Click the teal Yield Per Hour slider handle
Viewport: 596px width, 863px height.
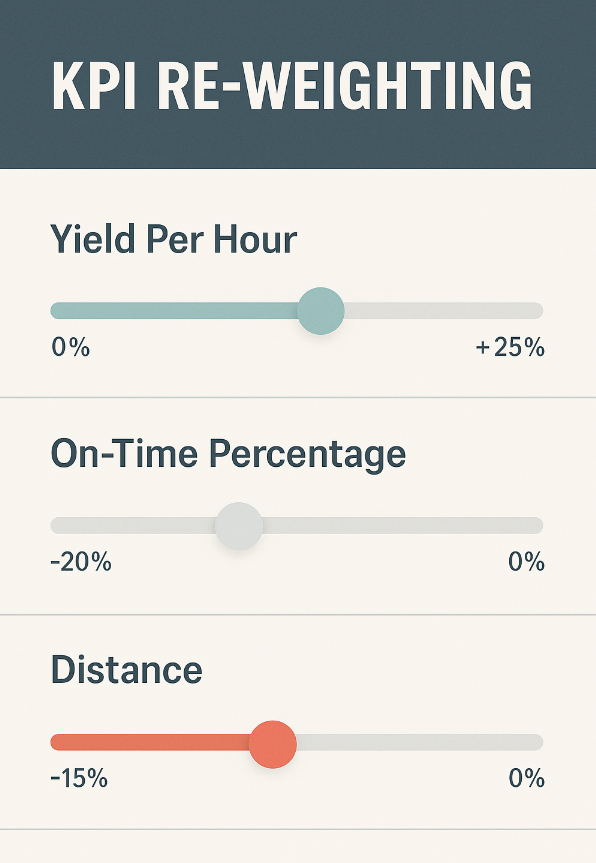321,311
